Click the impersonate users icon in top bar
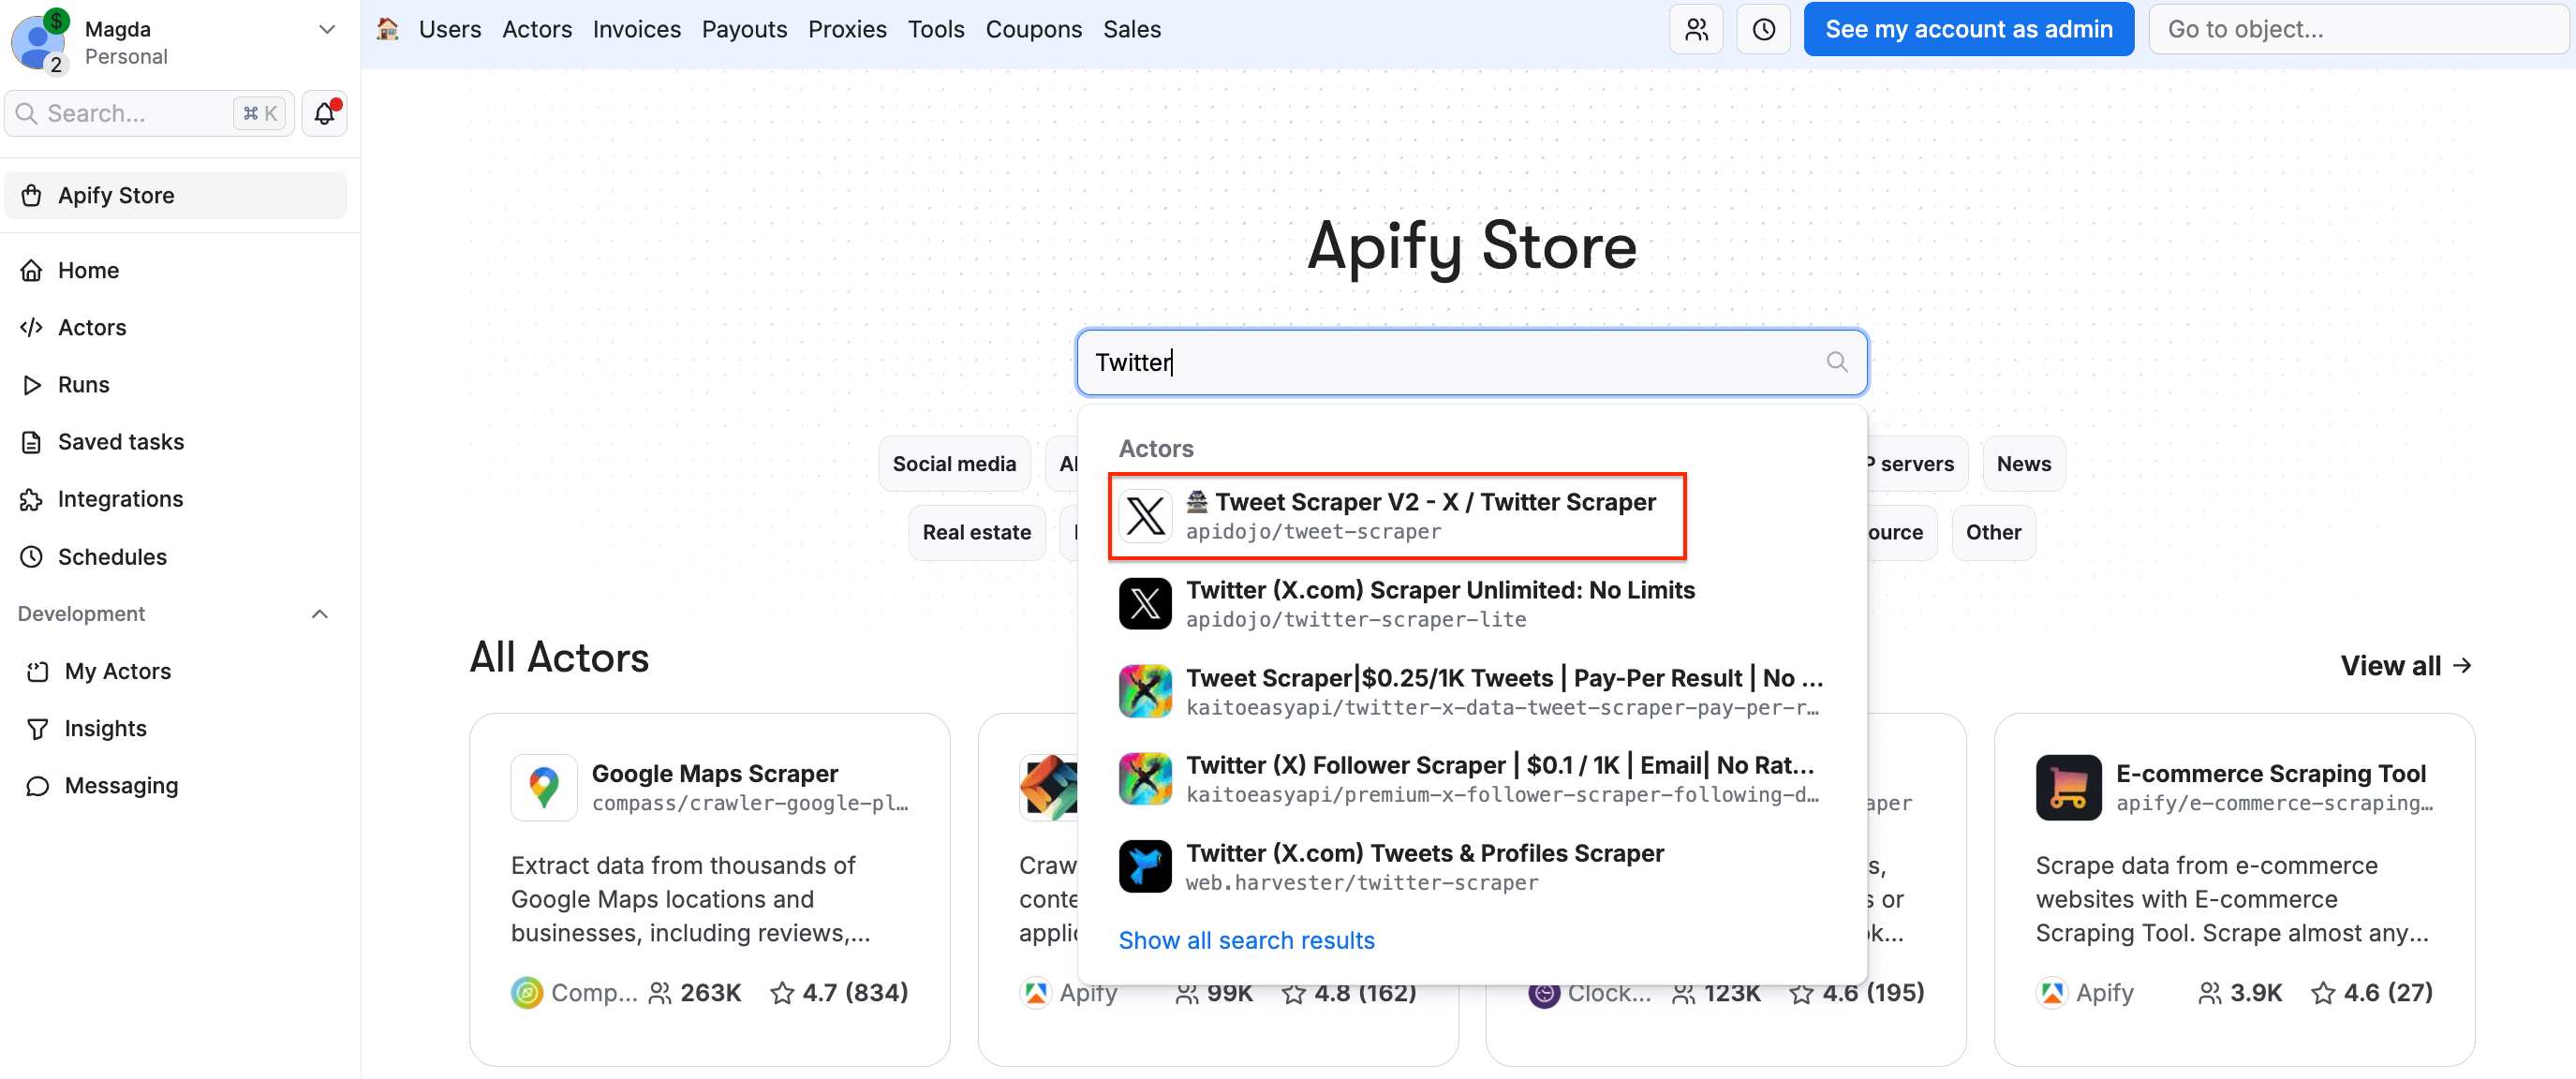Viewport: 2576px width, 1079px height. [x=1696, y=29]
